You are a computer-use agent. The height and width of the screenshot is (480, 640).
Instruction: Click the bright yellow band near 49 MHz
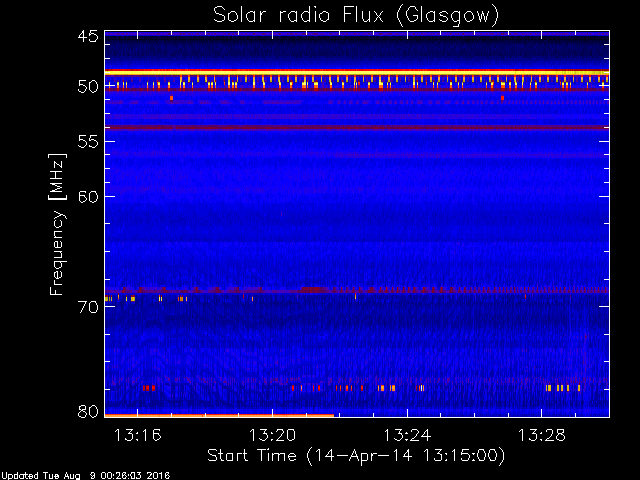tap(357, 73)
